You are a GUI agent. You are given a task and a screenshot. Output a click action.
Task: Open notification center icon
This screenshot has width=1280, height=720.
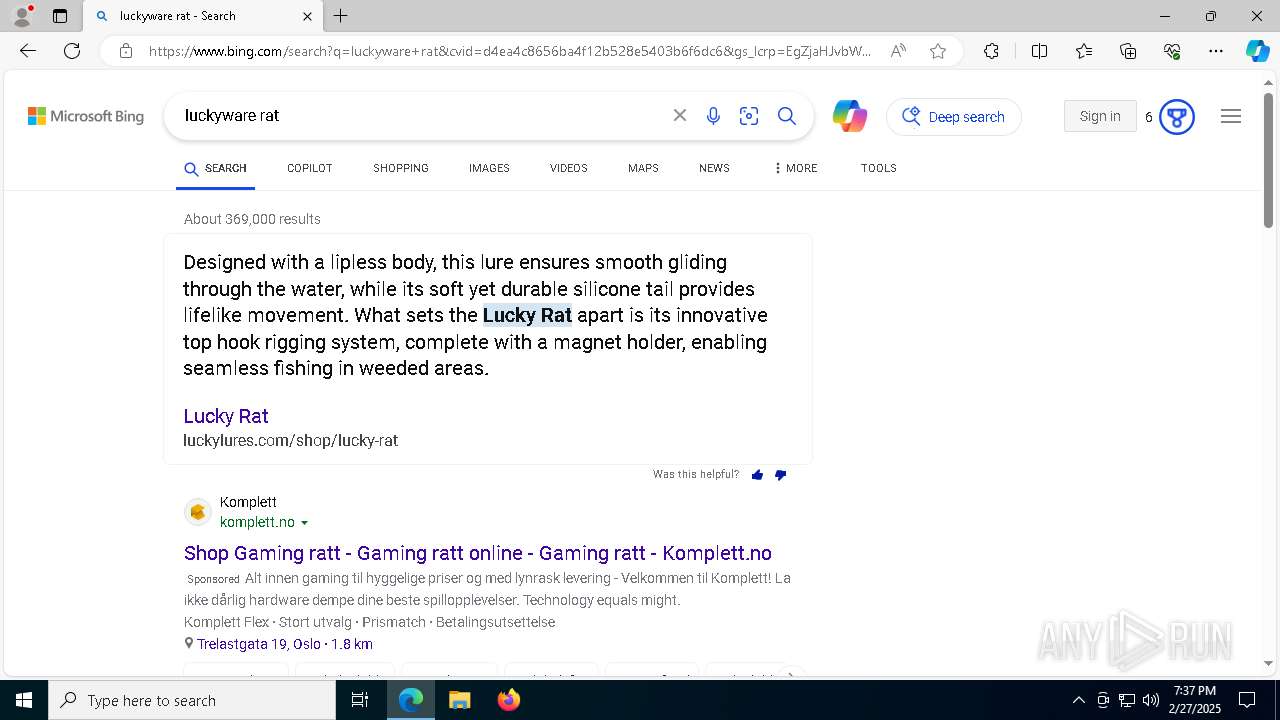point(1247,700)
